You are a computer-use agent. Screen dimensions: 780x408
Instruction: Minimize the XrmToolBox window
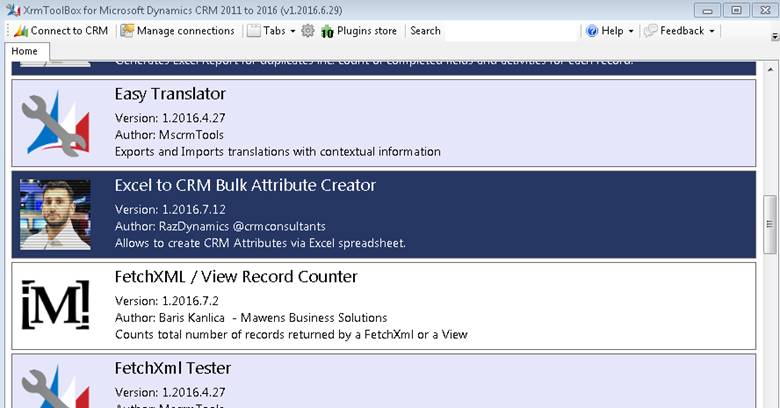pyautogui.click(x=707, y=10)
